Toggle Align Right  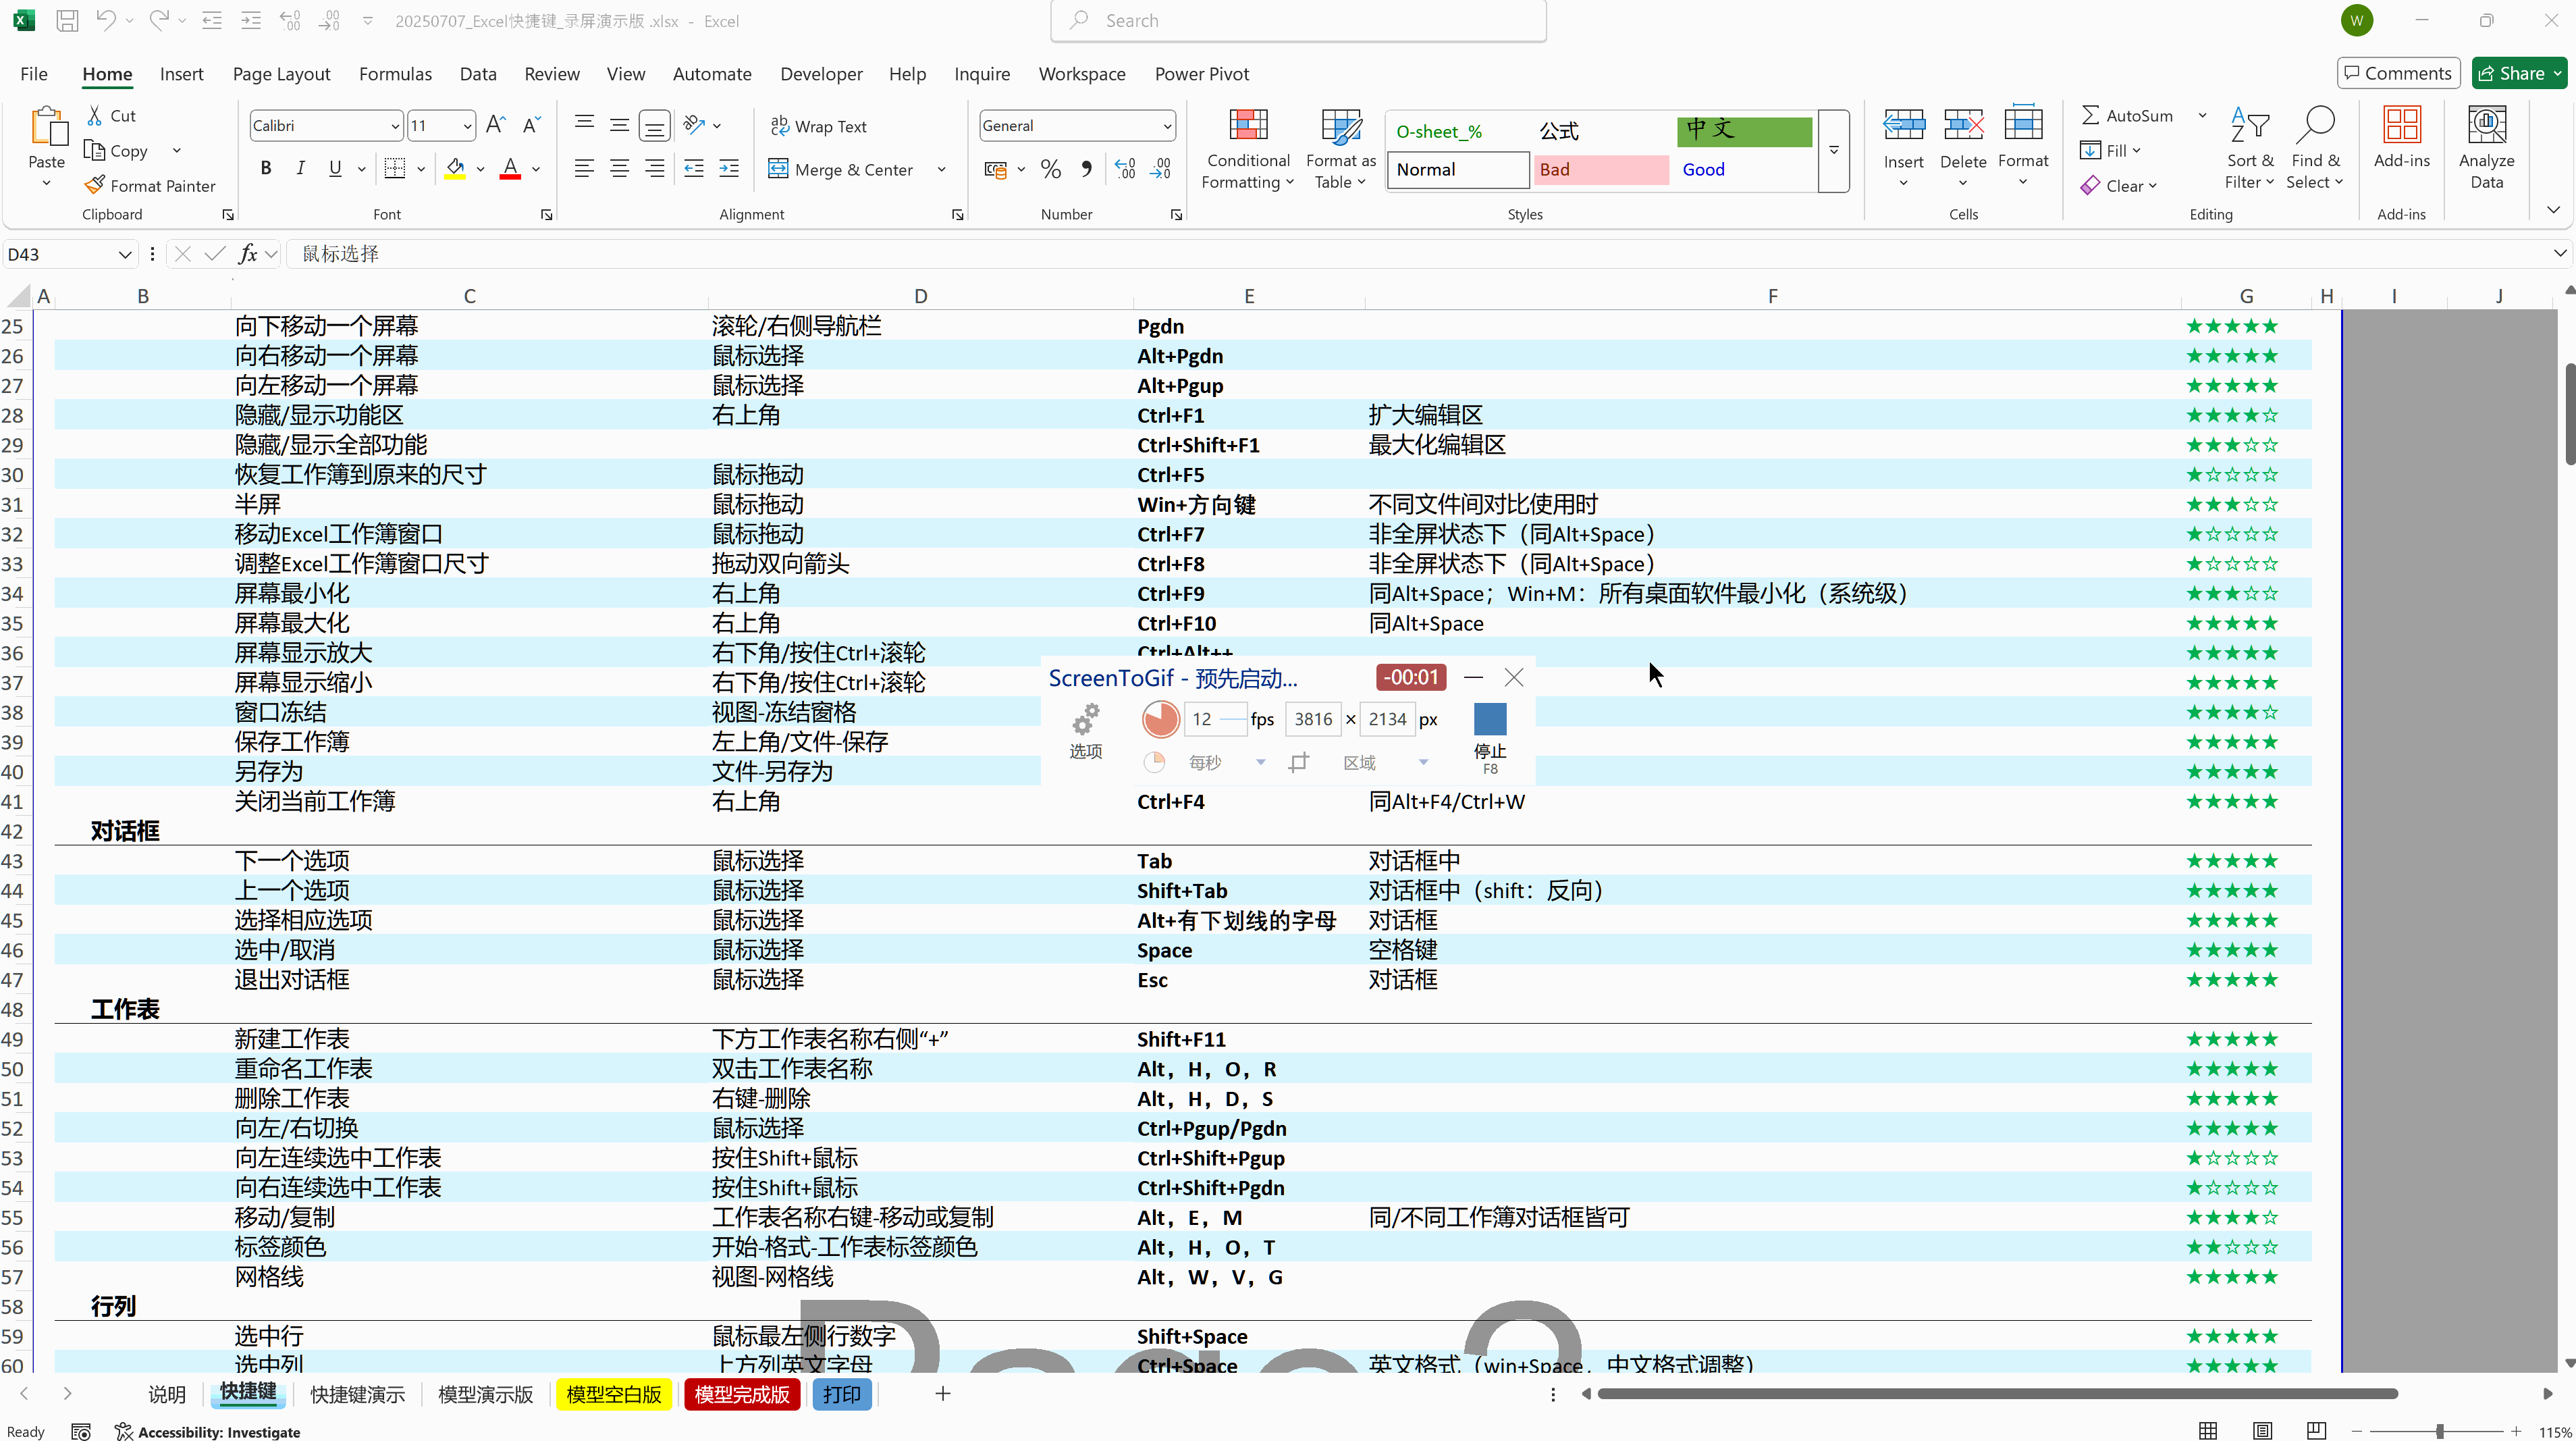pyautogui.click(x=654, y=168)
